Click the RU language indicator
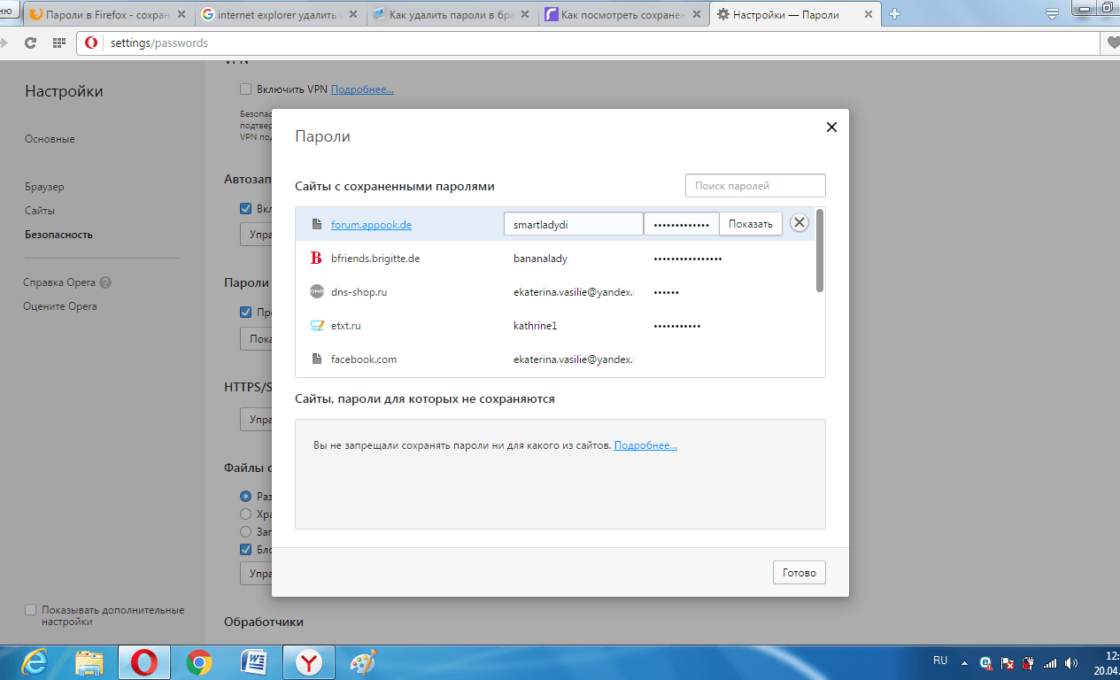 (940, 660)
